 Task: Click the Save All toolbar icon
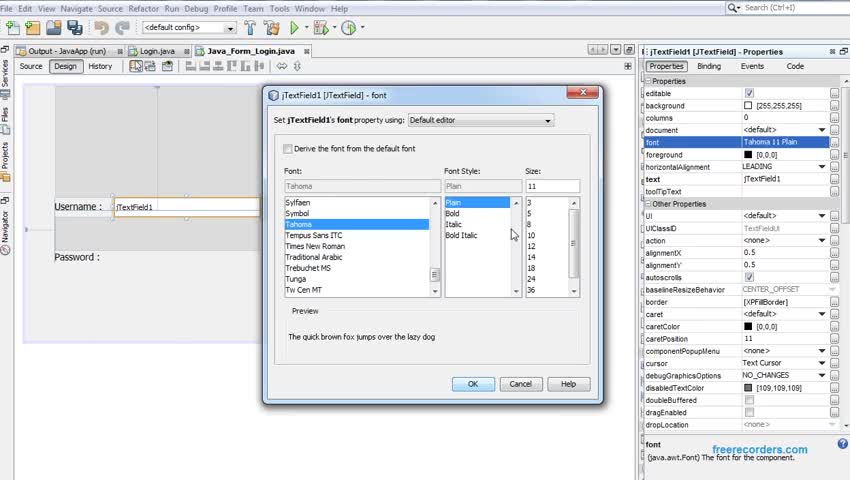pos(74,28)
